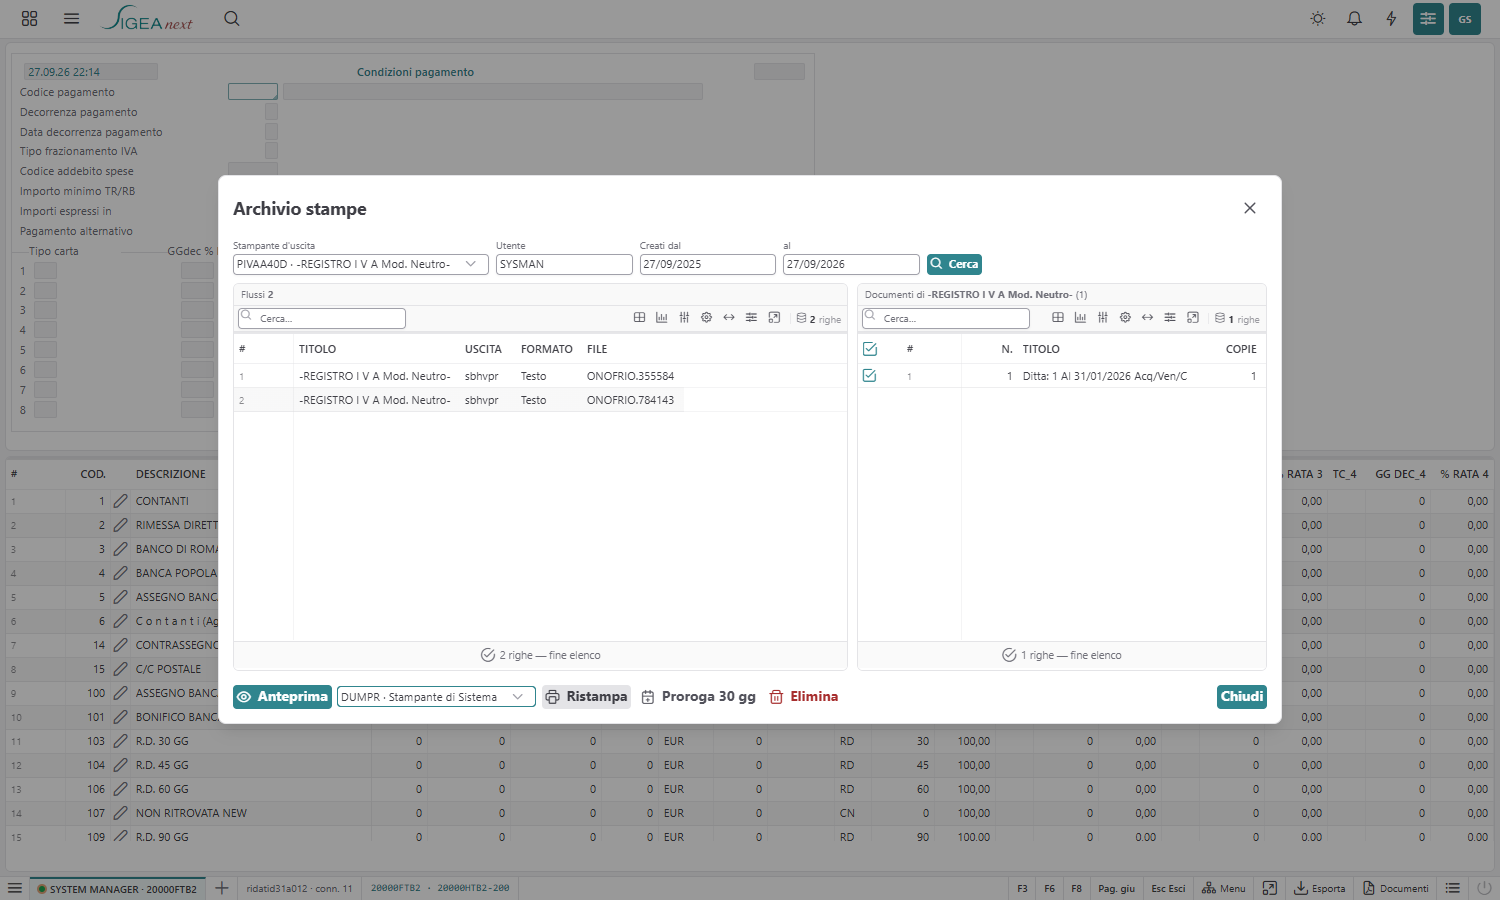Toggle the select-all checkbox in Documenti header

click(870, 349)
